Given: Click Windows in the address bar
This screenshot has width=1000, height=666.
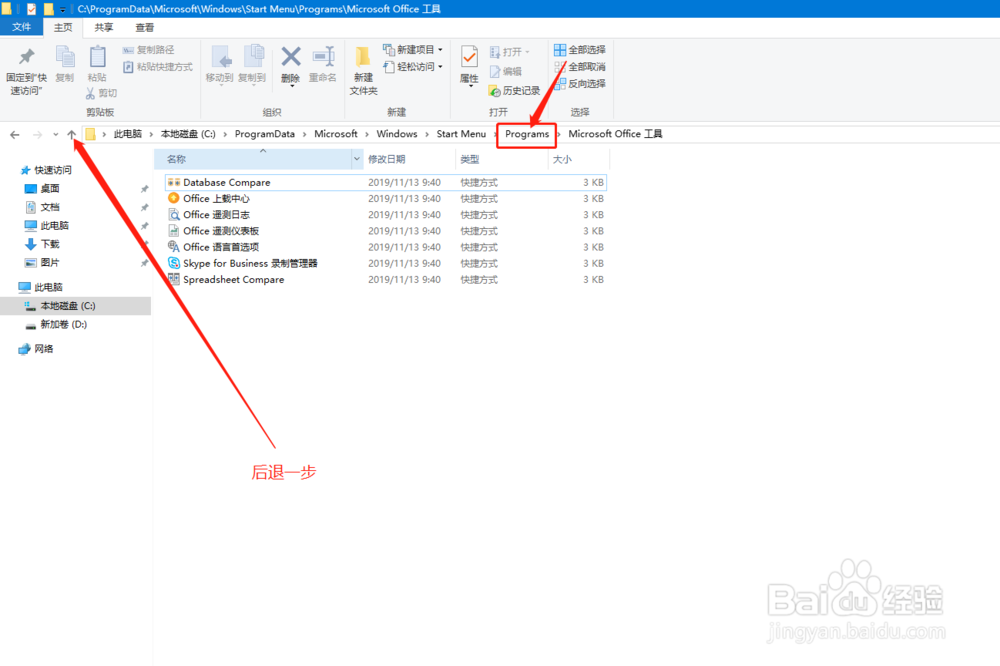Looking at the screenshot, I should point(397,134).
